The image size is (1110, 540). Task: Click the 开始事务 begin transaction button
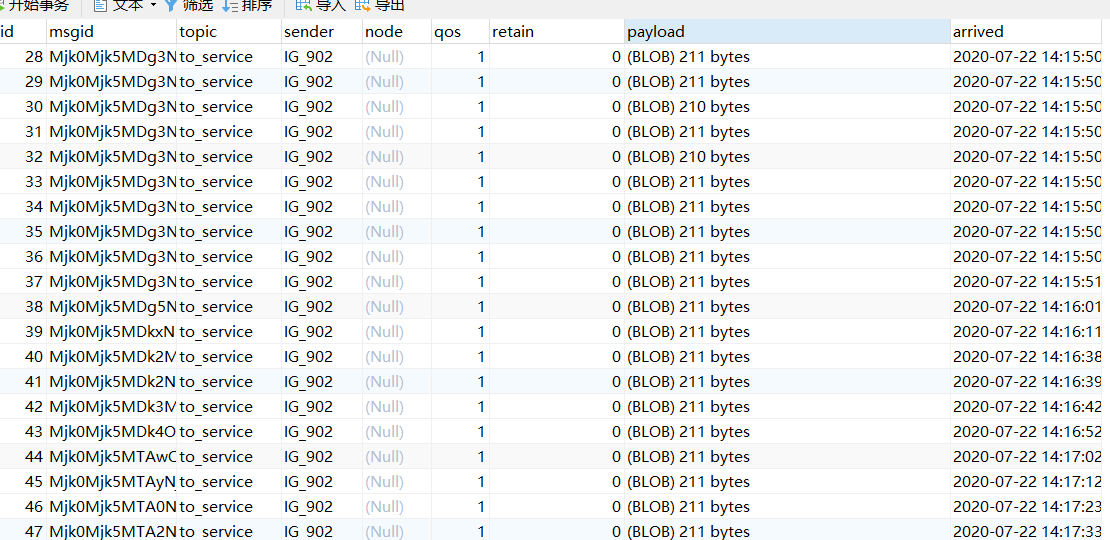(x=36, y=6)
